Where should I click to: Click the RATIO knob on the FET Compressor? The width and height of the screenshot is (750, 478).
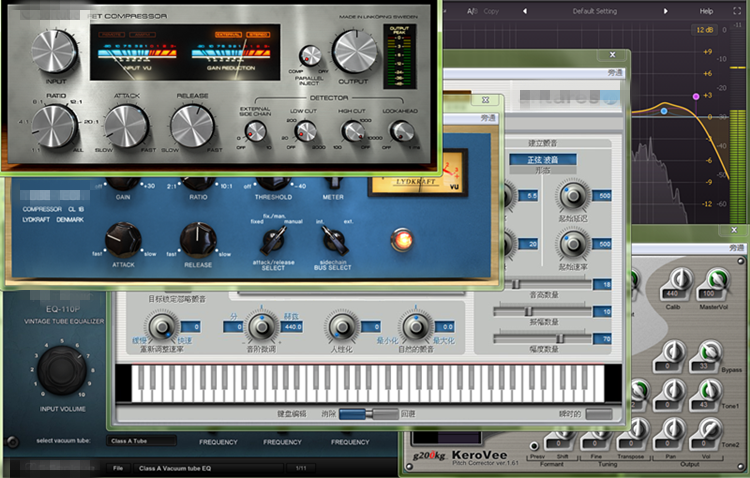point(55,126)
